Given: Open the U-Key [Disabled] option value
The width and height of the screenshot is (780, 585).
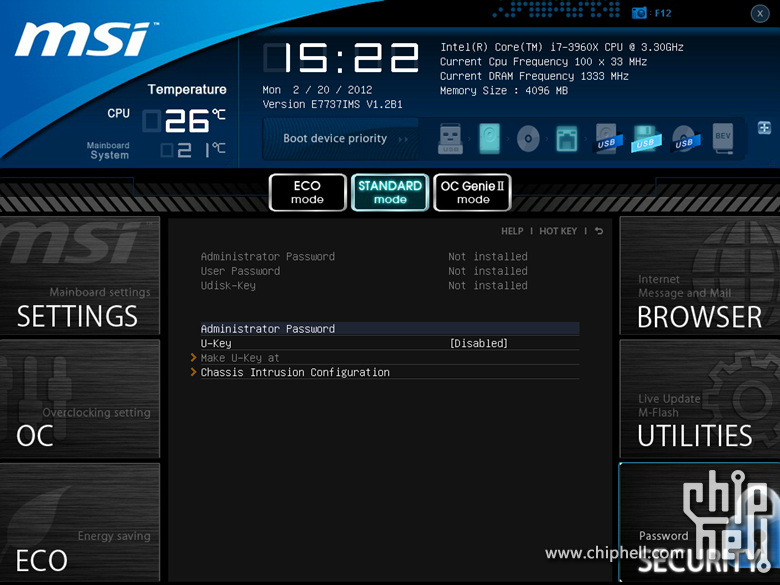Looking at the screenshot, I should click(479, 343).
